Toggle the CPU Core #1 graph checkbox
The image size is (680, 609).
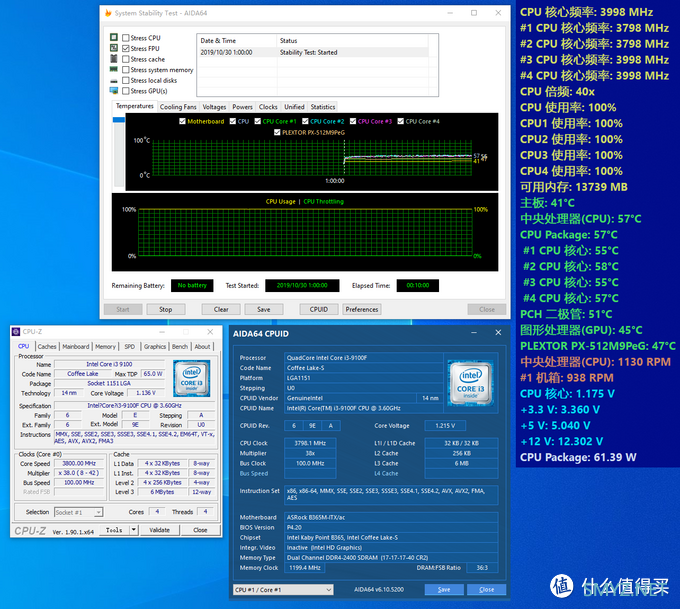coord(258,121)
